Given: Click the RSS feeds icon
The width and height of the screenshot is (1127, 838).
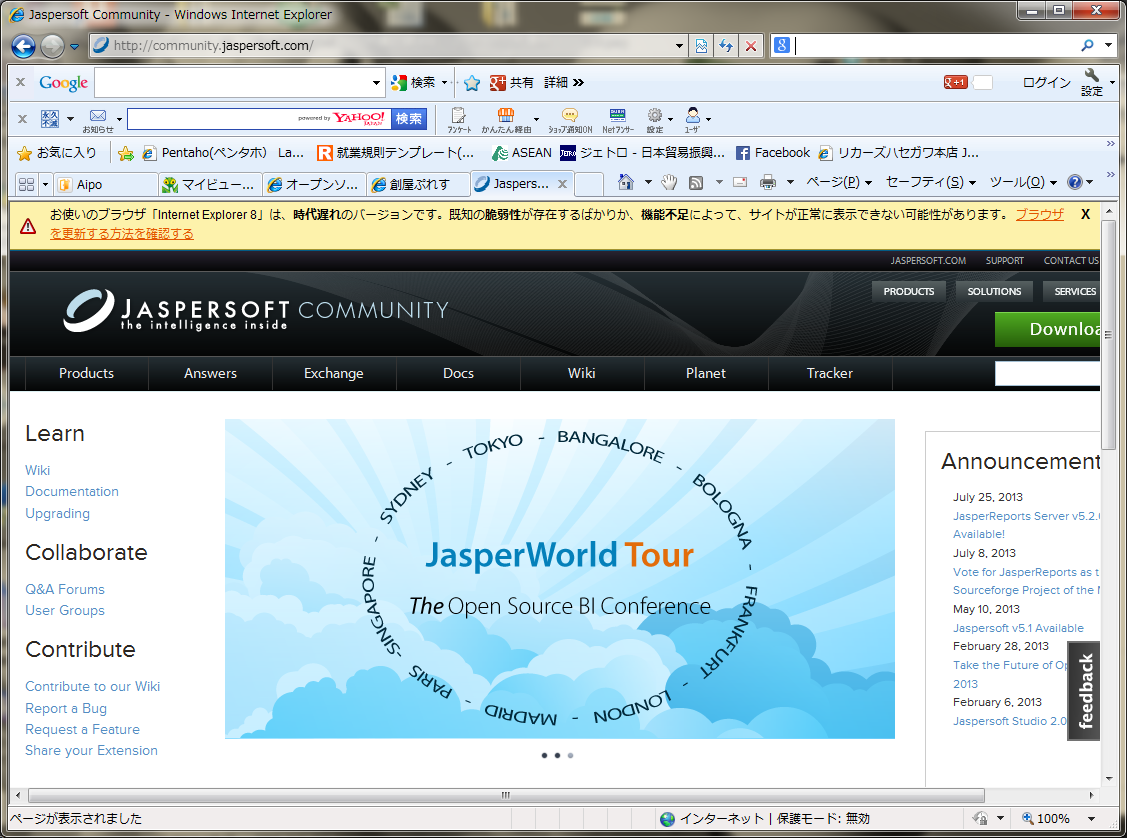Looking at the screenshot, I should (x=696, y=183).
